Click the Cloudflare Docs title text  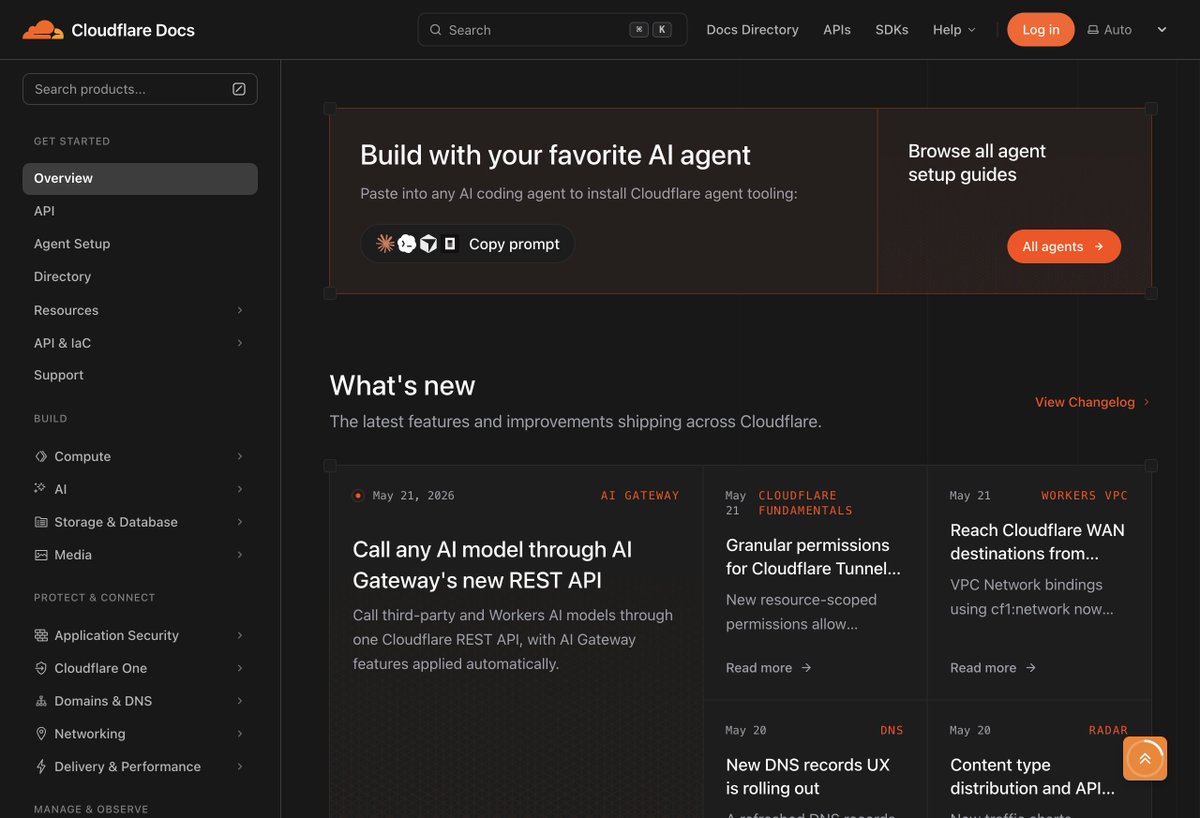[133, 30]
